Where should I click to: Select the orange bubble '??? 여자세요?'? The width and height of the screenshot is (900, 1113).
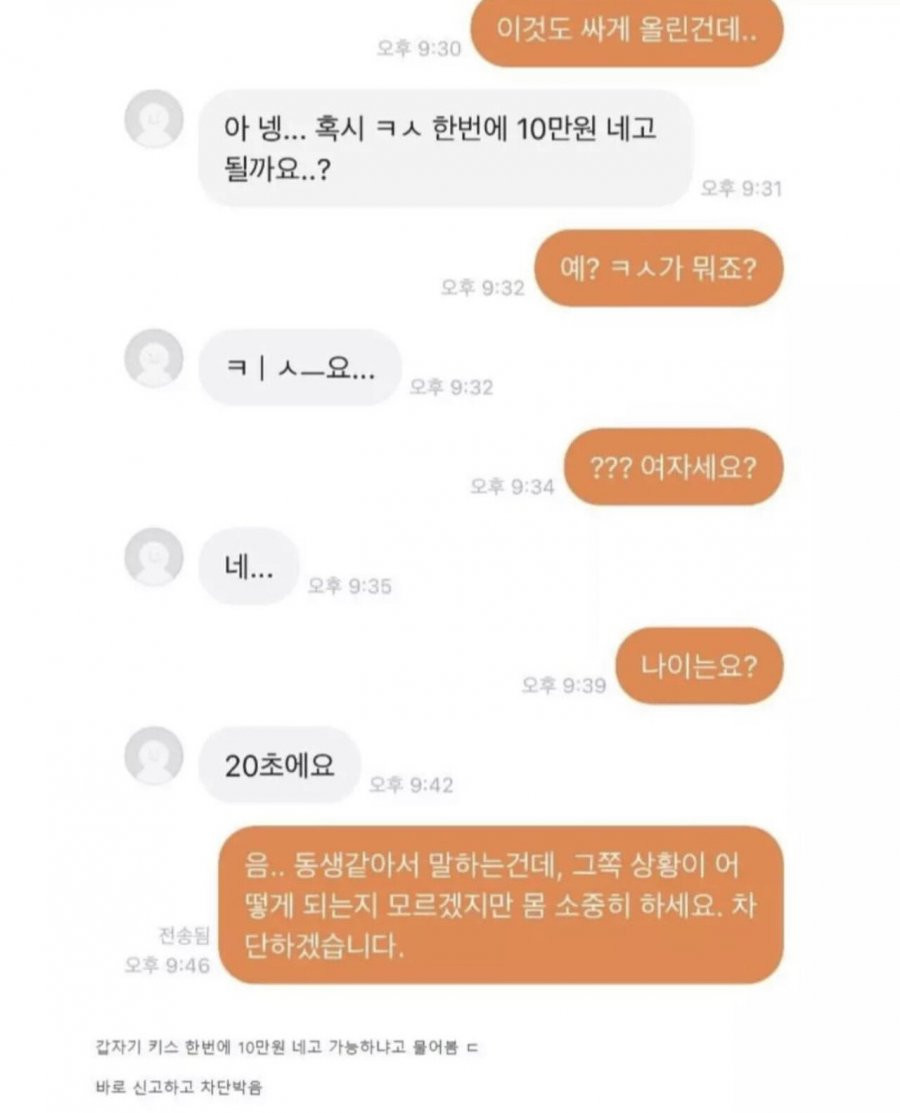674,467
